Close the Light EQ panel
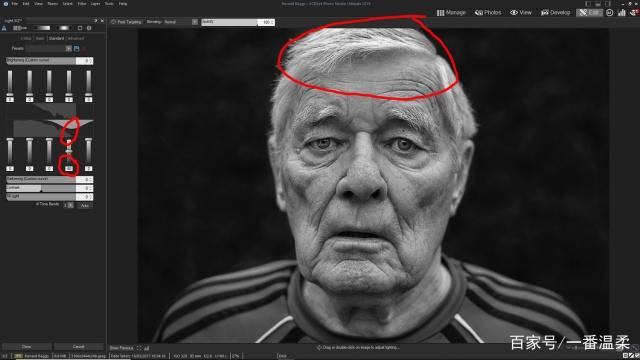The height and width of the screenshot is (360, 640). pos(102,20)
